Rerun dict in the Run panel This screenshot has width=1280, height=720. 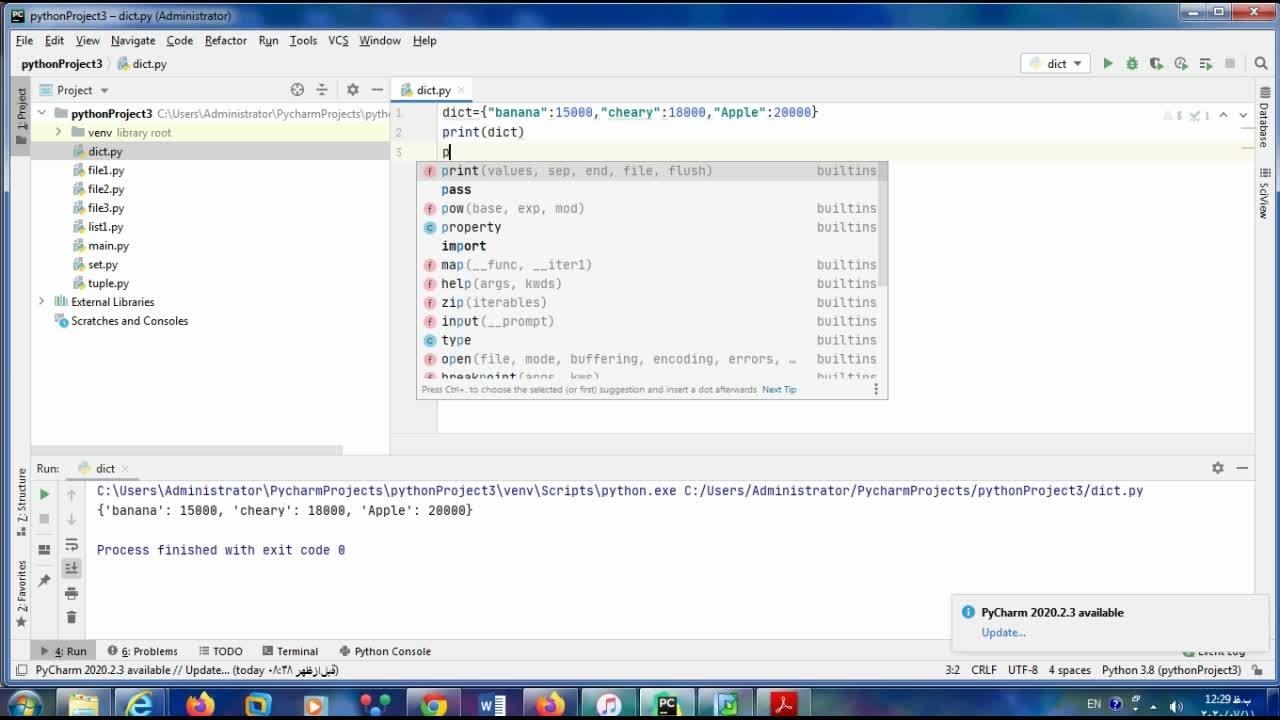pos(44,494)
